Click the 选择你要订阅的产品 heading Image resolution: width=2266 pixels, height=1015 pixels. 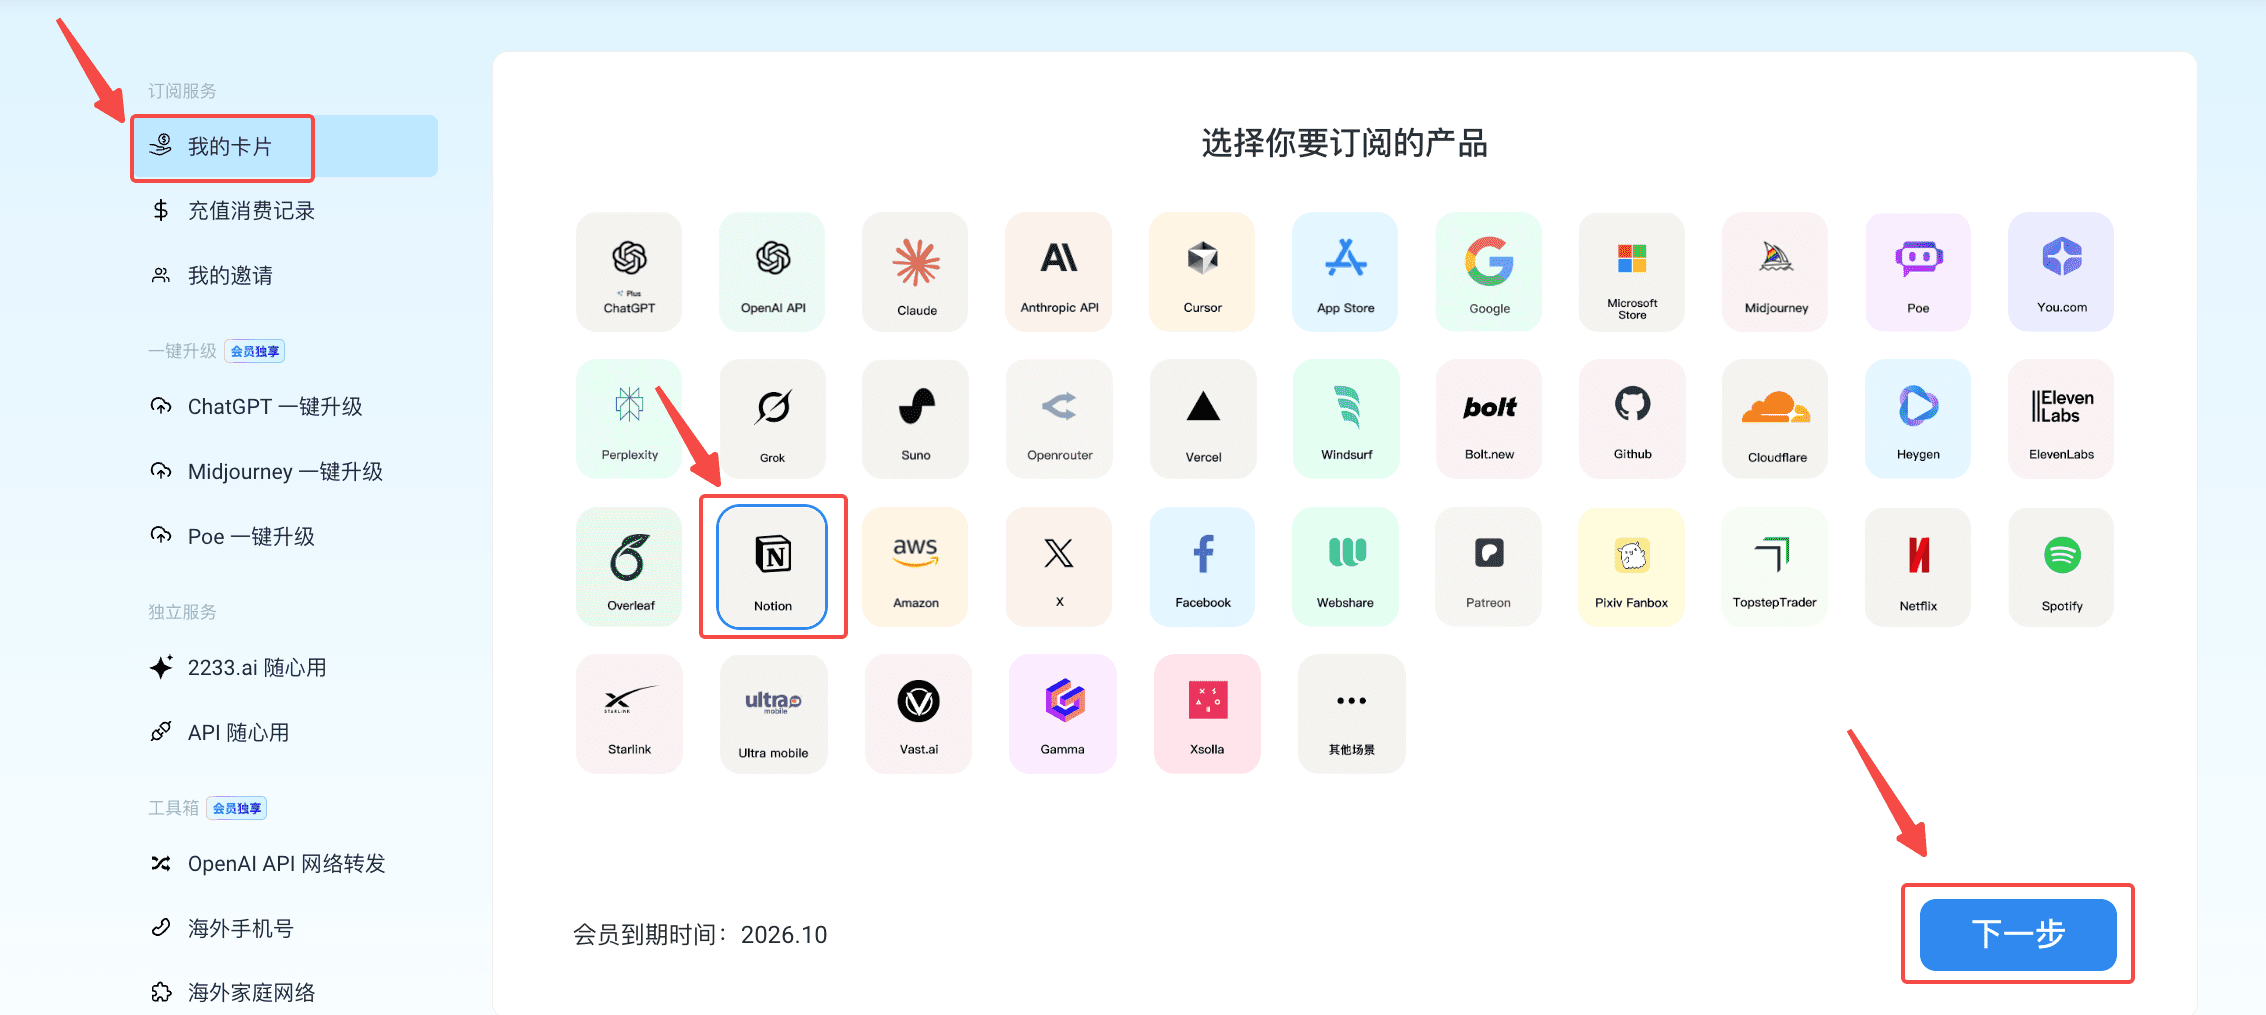(x=1344, y=143)
